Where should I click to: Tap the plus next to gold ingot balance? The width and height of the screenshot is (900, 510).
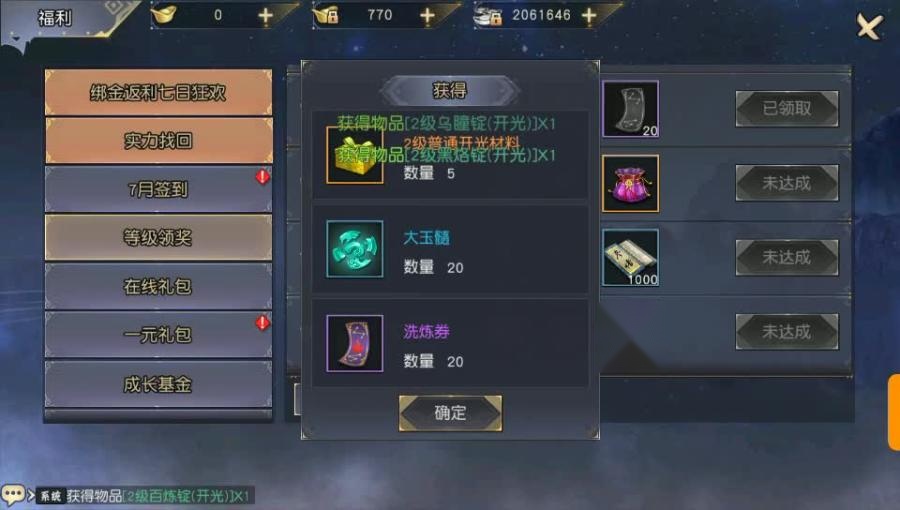[265, 15]
